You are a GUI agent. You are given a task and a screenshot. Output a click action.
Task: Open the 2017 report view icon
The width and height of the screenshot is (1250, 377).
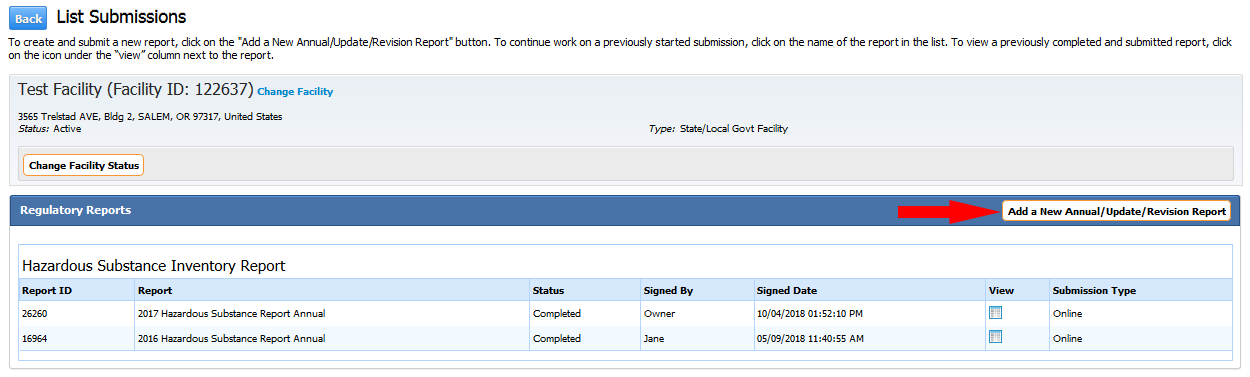point(995,313)
